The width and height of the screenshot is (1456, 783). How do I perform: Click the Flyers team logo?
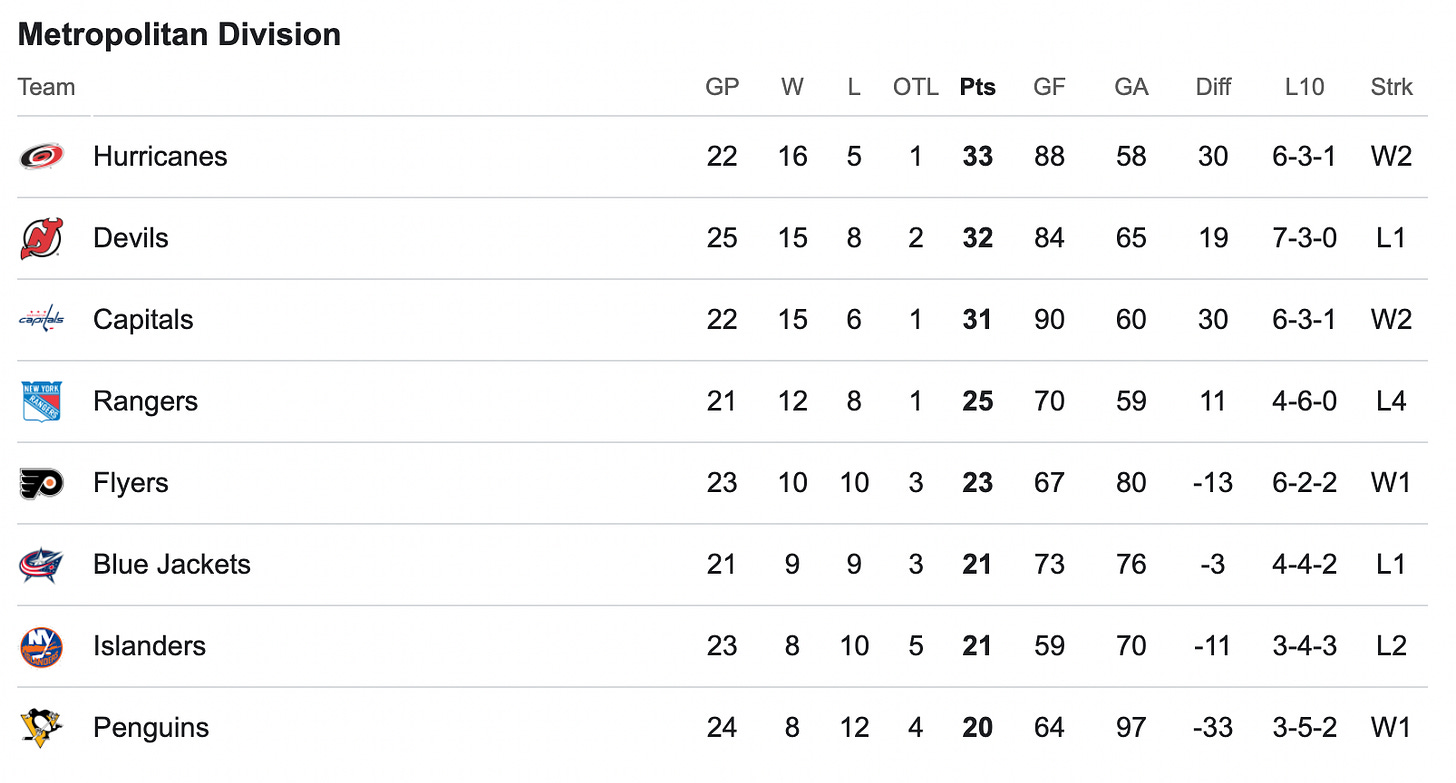click(41, 483)
